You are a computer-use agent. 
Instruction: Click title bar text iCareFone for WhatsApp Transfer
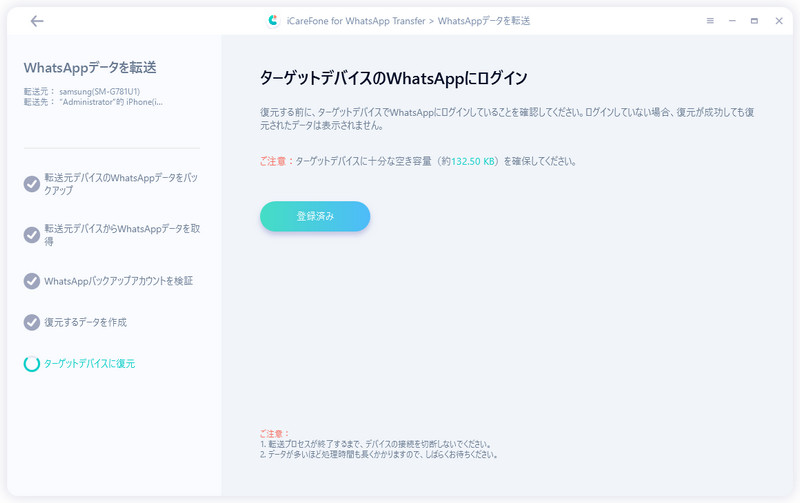[x=356, y=21]
